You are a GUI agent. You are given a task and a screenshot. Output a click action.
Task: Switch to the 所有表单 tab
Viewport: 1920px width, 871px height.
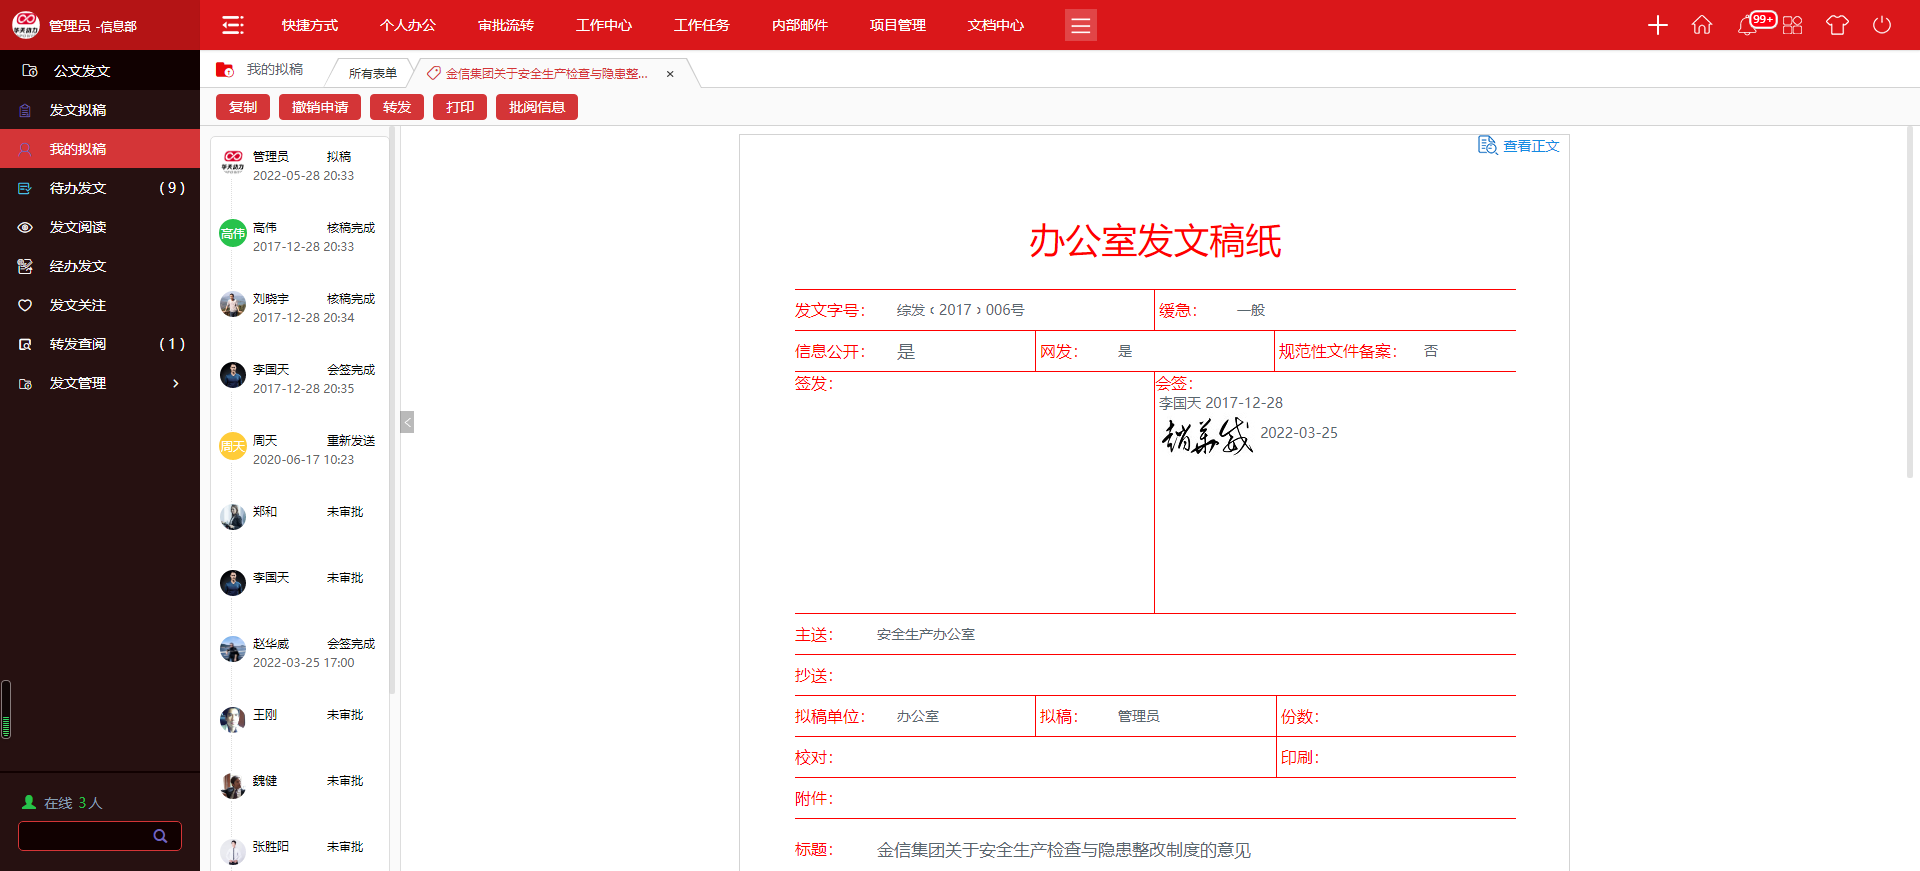pos(372,73)
